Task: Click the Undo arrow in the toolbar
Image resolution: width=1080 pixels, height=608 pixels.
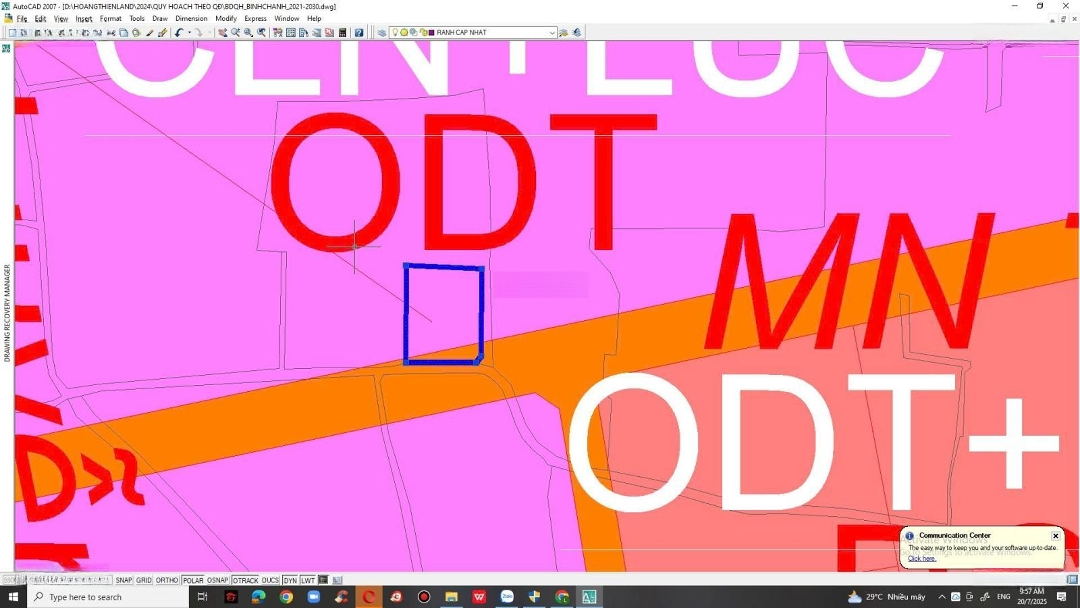Action: (x=179, y=33)
